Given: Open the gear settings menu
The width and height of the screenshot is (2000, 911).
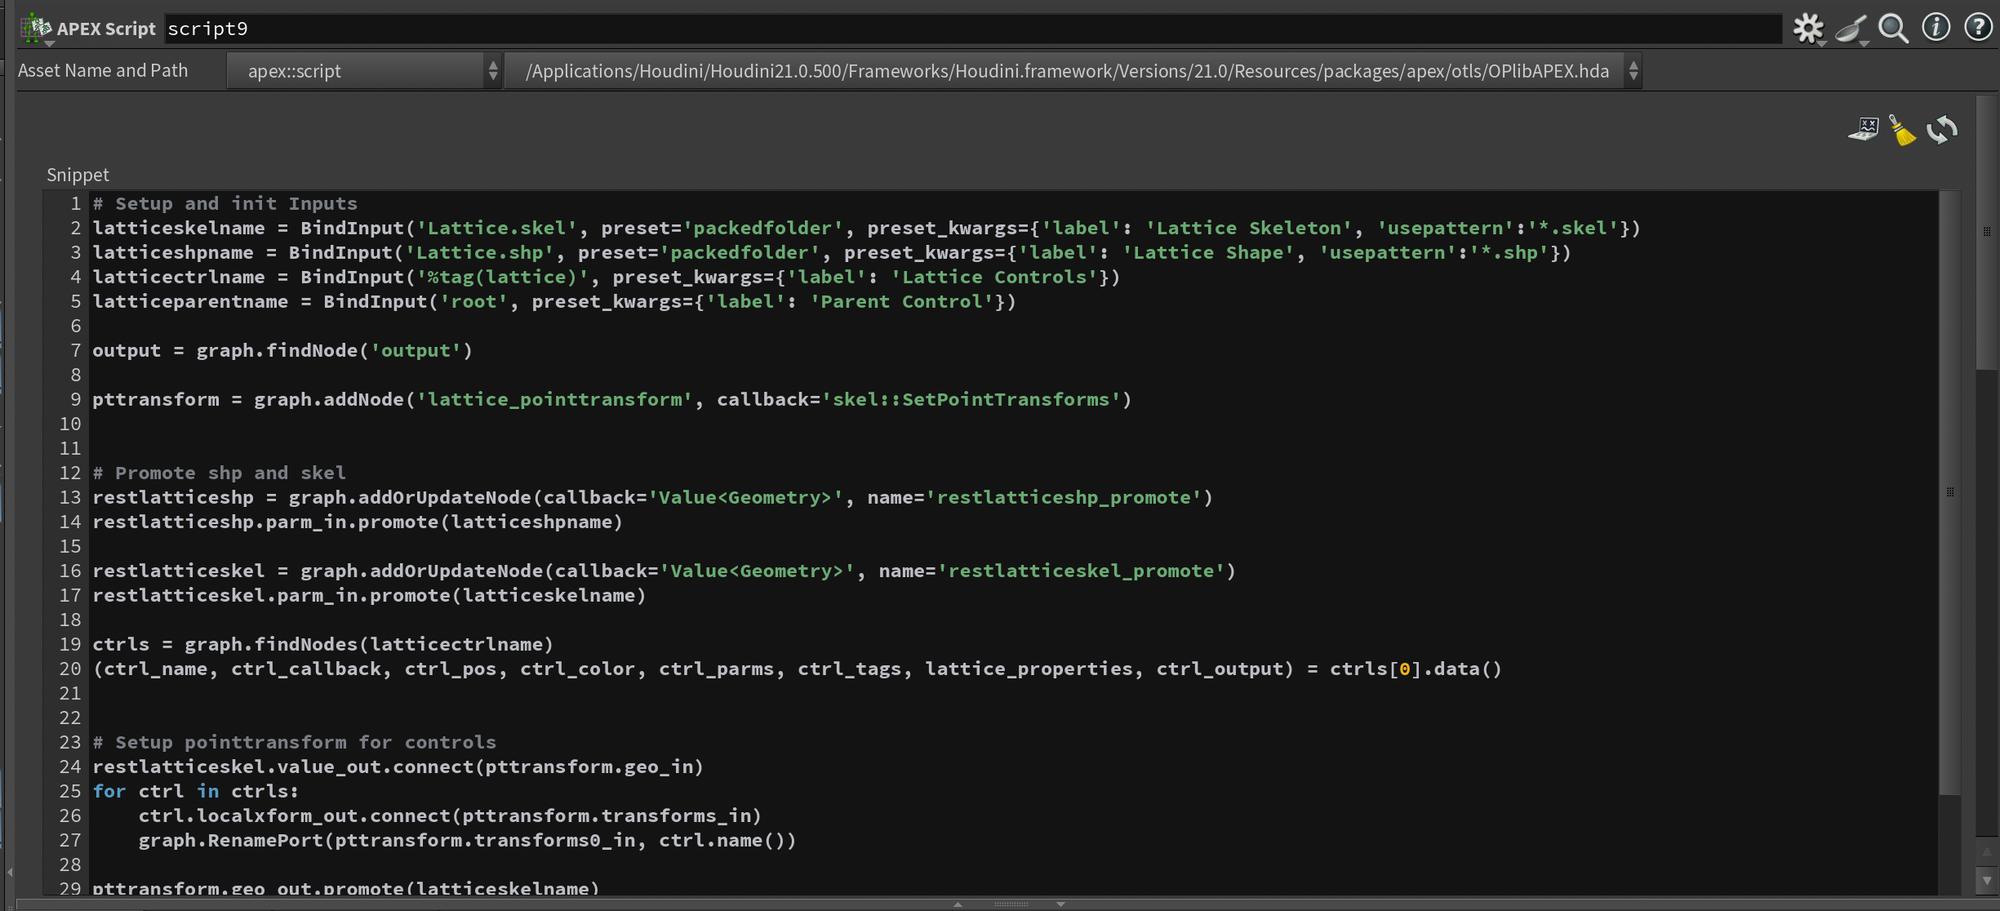Looking at the screenshot, I should (1808, 28).
